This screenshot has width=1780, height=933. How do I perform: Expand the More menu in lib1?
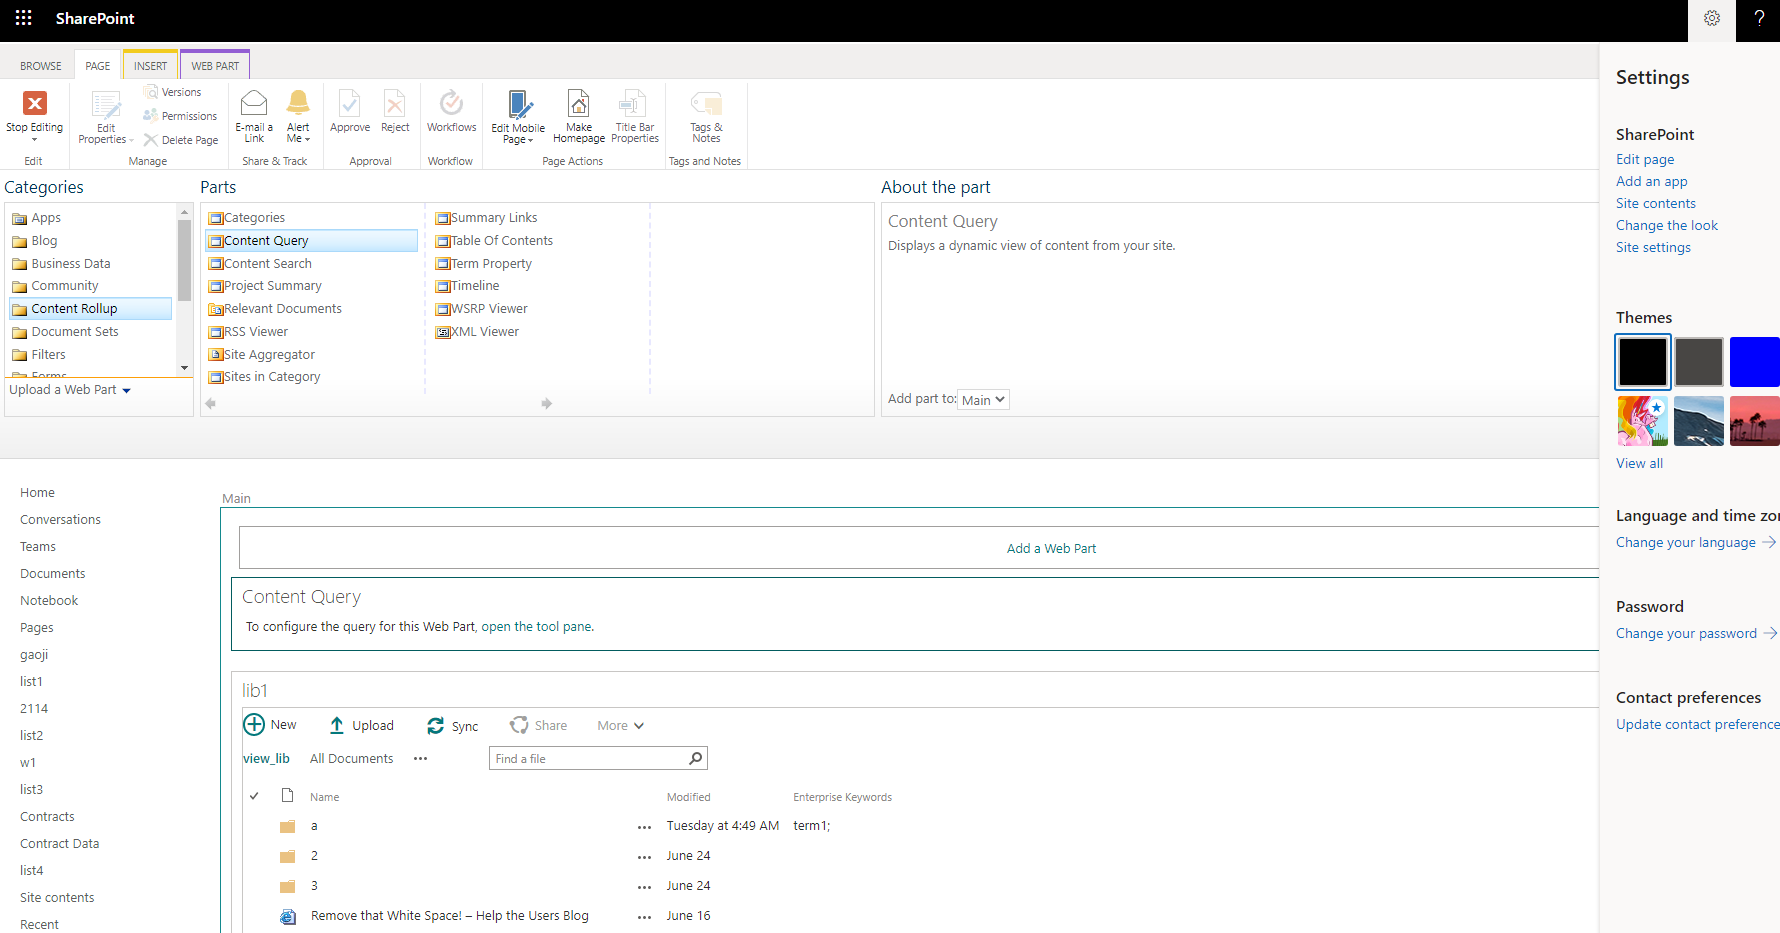(620, 726)
